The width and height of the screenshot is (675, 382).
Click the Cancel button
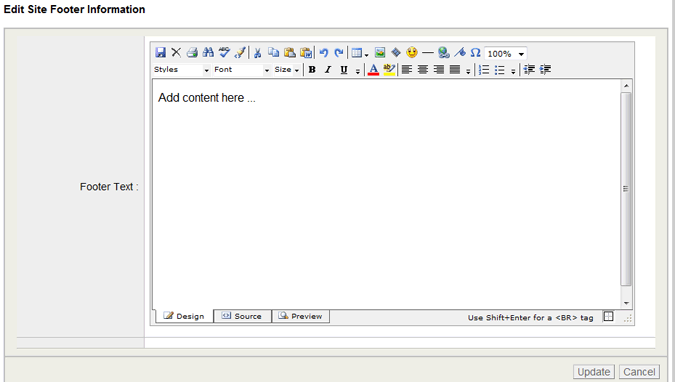[639, 372]
